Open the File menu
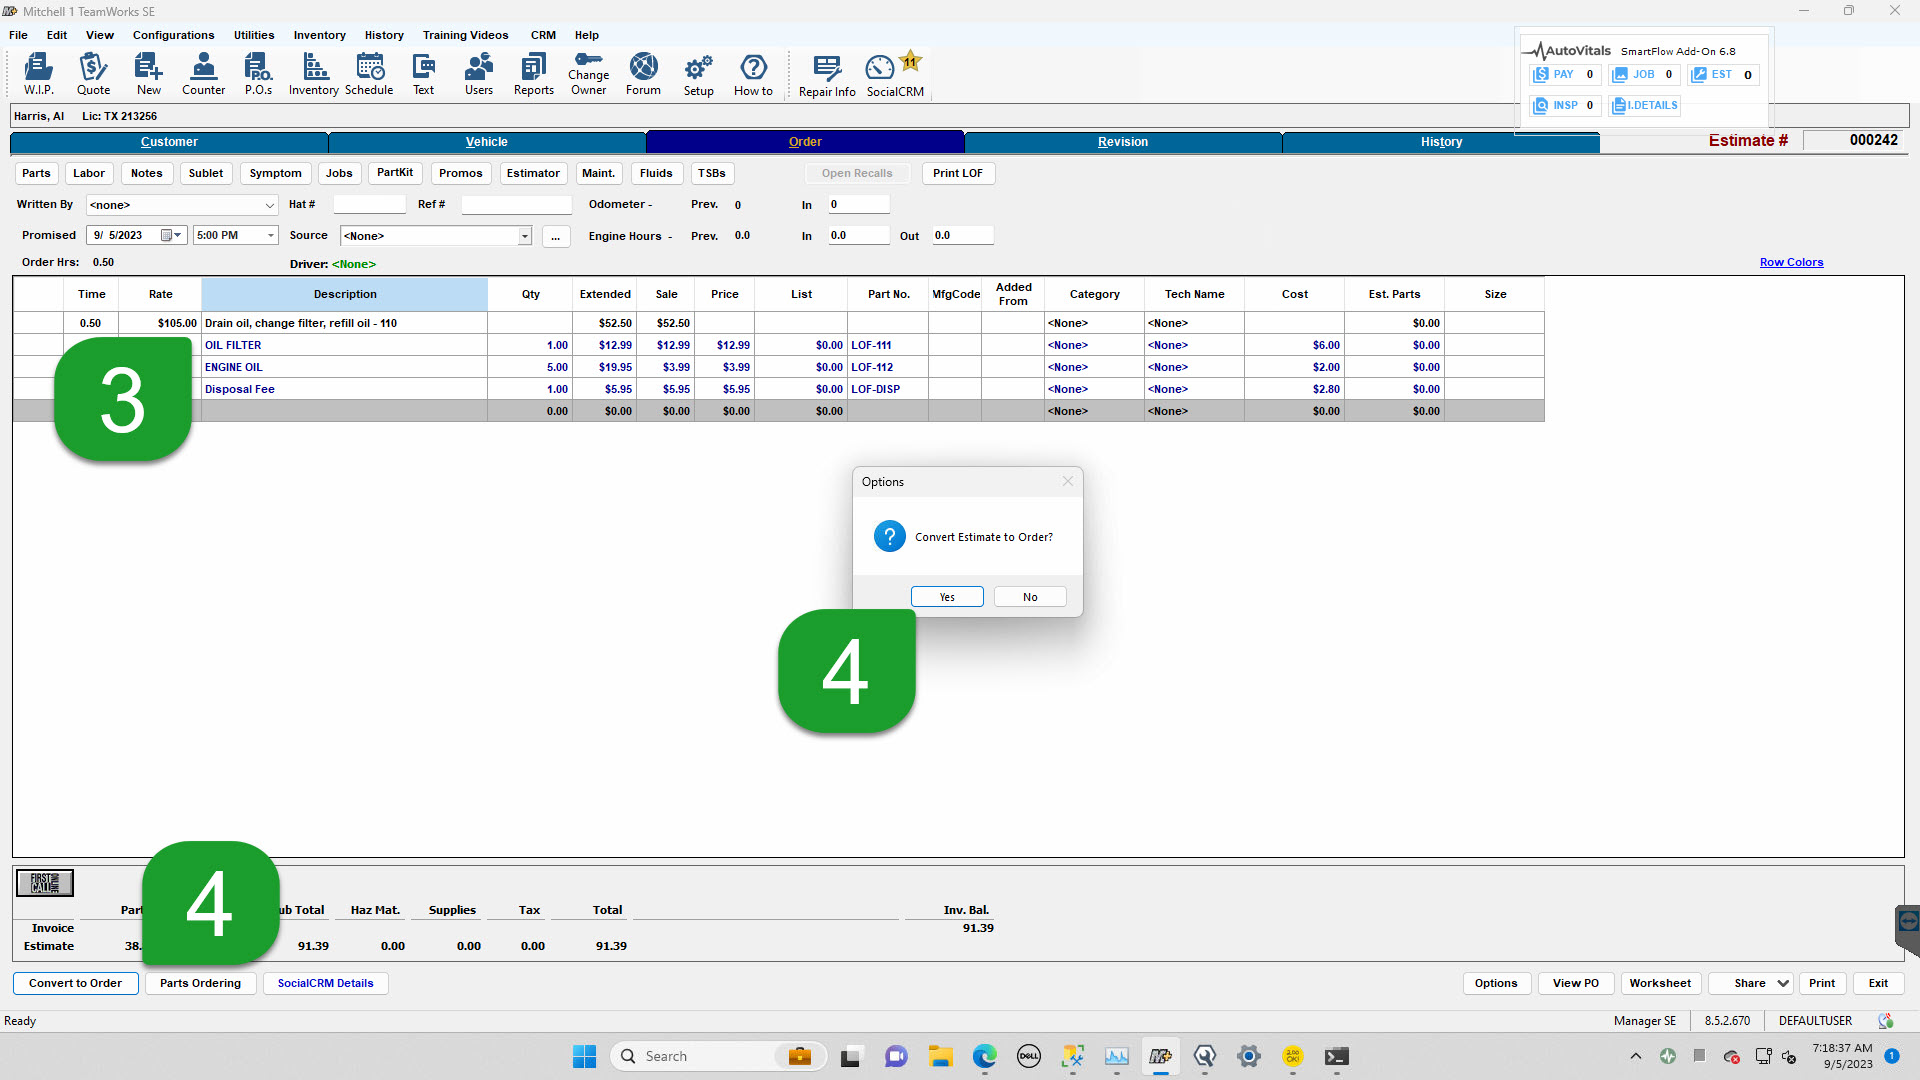The width and height of the screenshot is (1920, 1080). point(18,35)
